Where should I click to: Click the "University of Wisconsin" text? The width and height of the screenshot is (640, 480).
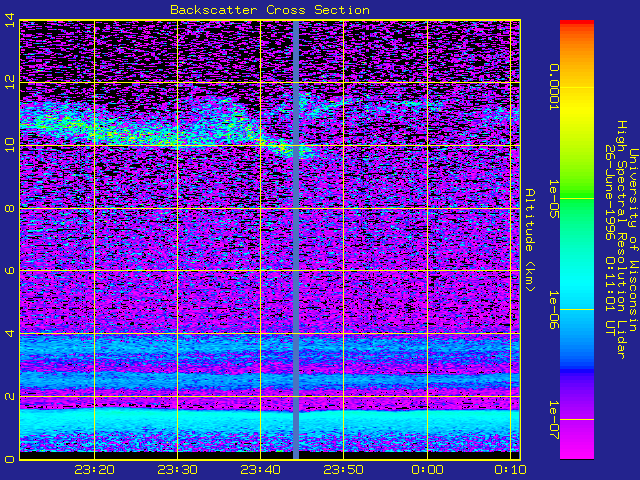coord(633,240)
